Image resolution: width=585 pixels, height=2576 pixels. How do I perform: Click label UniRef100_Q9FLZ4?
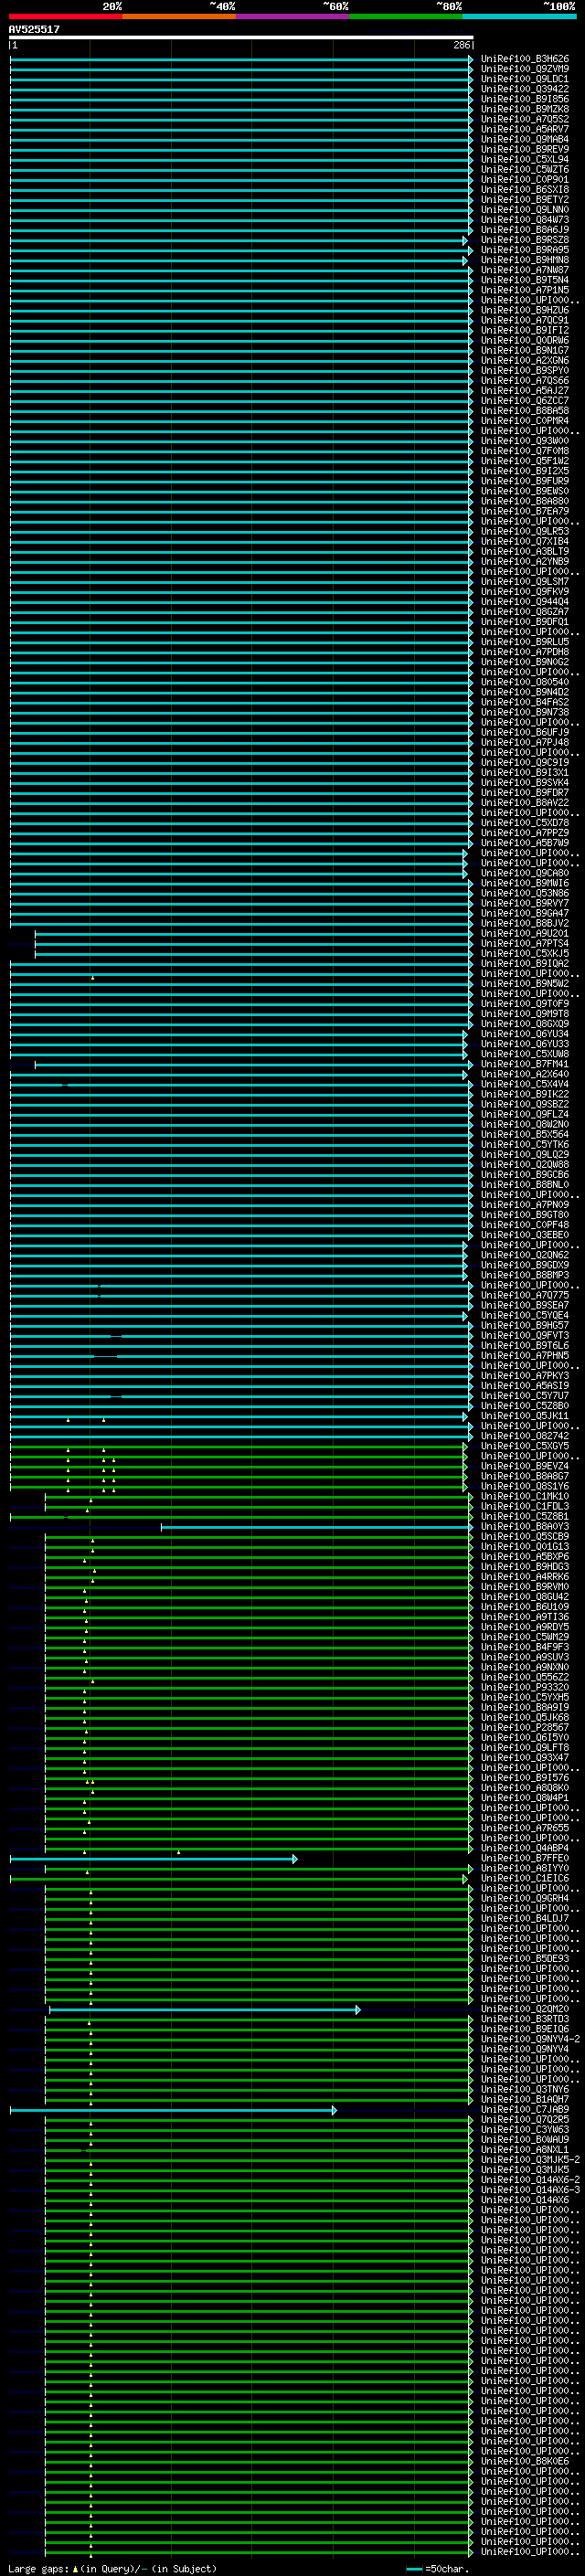[x=525, y=1114]
